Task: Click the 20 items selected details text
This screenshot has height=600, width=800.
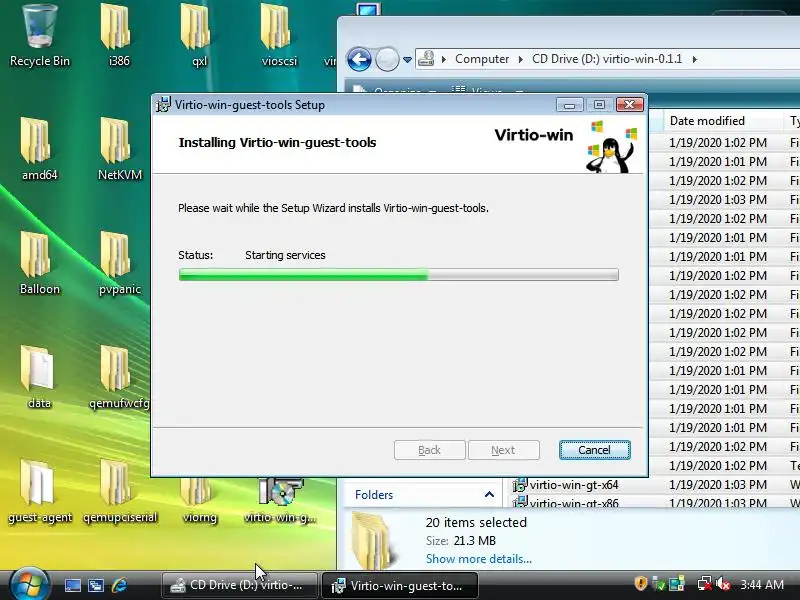Action: tap(476, 522)
